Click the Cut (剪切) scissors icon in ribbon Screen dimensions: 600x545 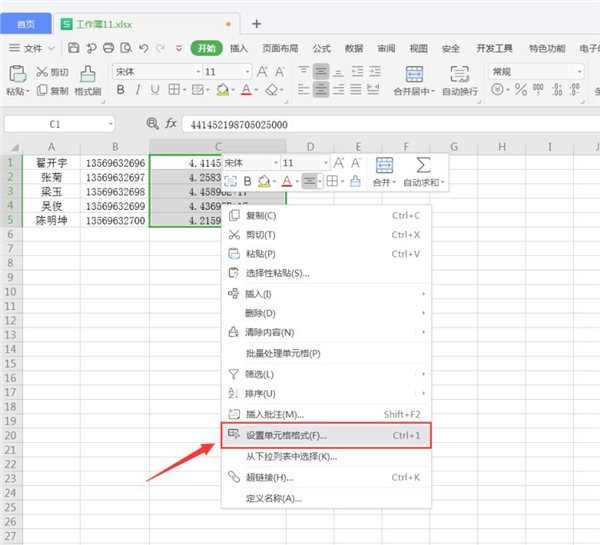(x=42, y=72)
